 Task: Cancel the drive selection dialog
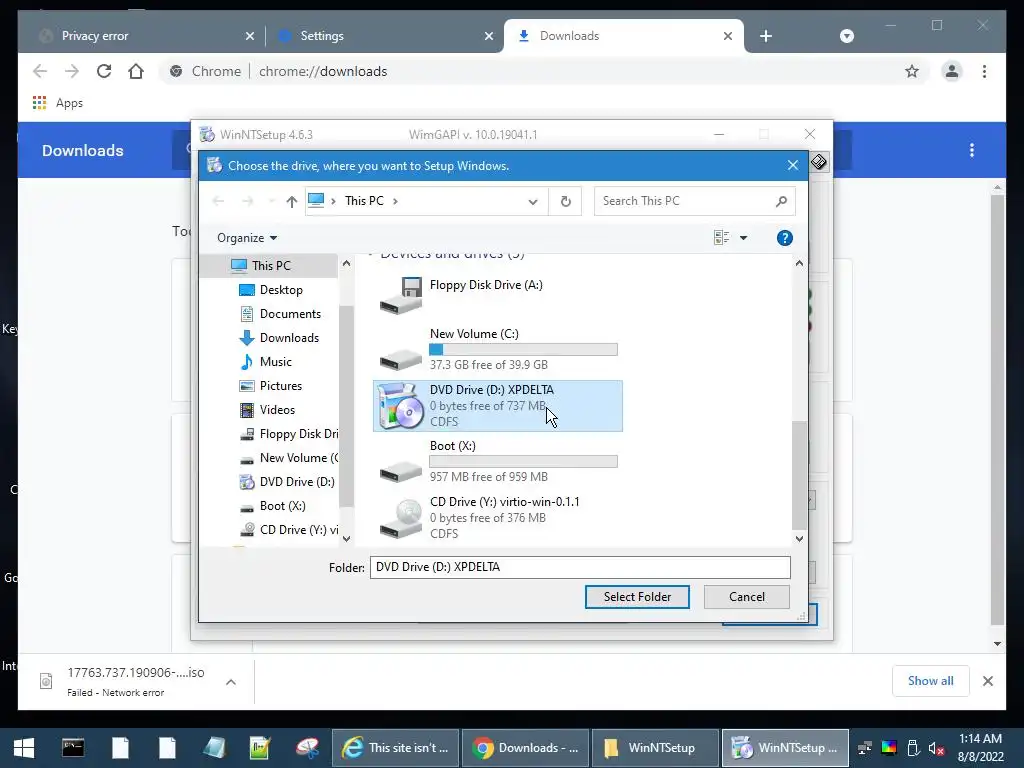click(746, 597)
